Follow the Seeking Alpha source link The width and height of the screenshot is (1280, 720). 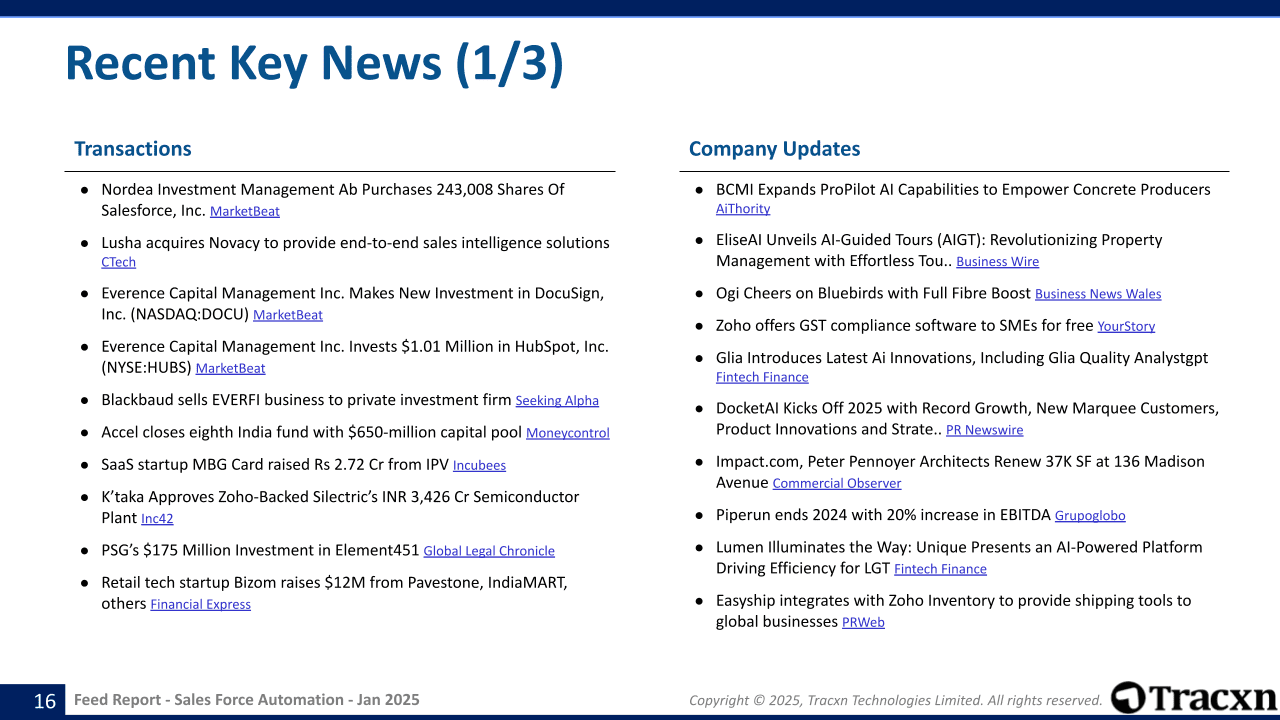(x=556, y=401)
